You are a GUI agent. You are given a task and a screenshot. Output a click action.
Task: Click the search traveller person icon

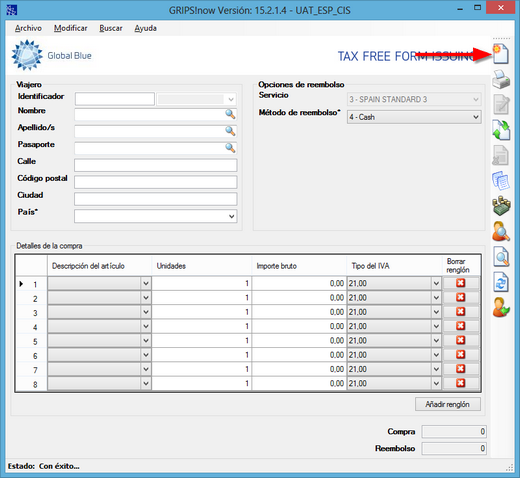(501, 231)
